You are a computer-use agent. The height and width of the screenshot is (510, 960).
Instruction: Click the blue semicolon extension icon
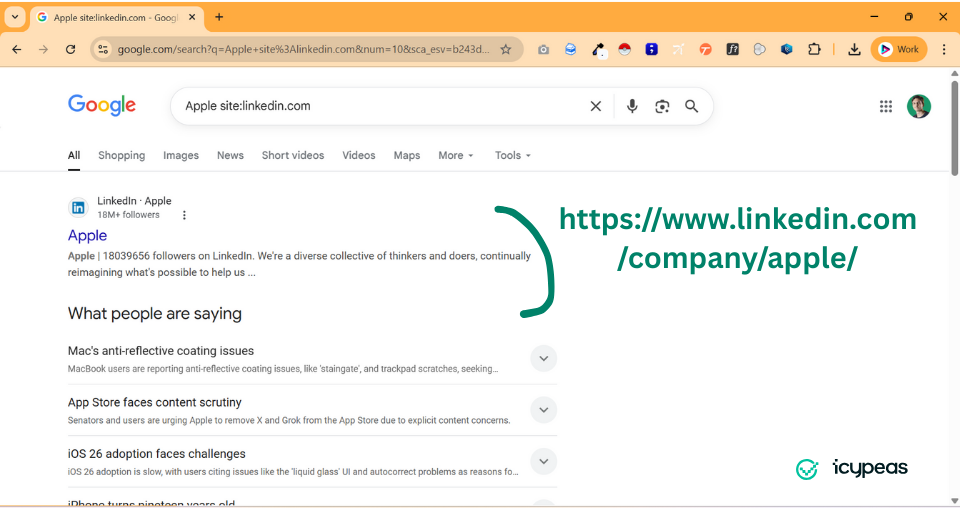651,50
